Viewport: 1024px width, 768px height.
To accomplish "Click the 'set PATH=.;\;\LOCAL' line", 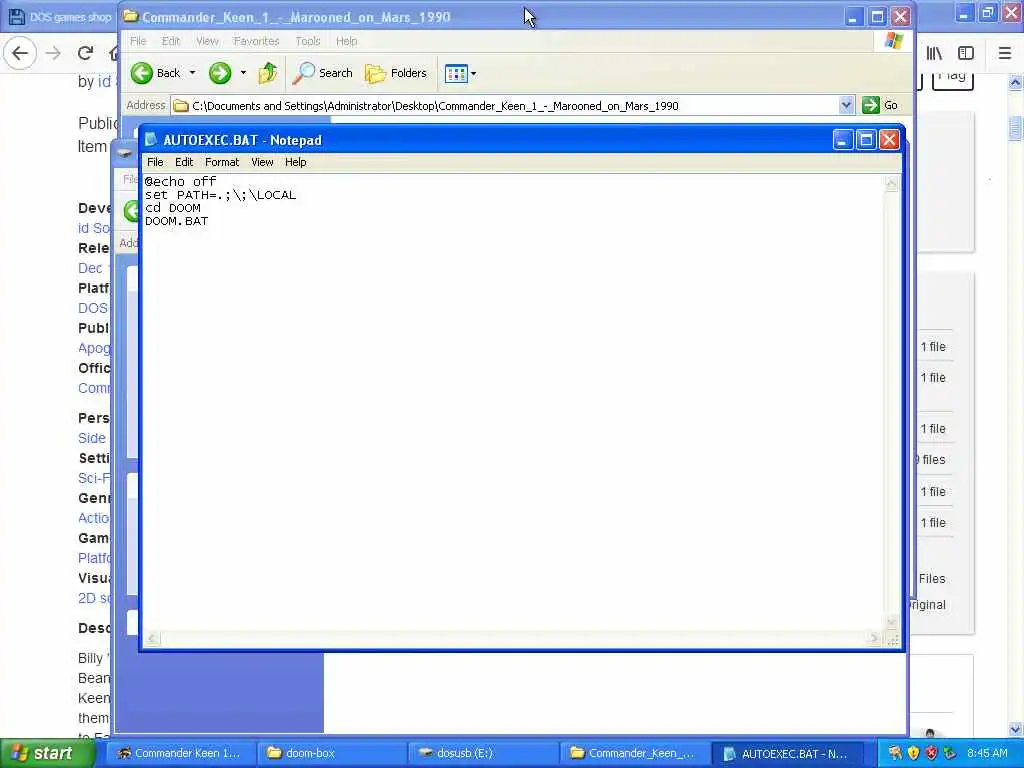I will tap(220, 195).
